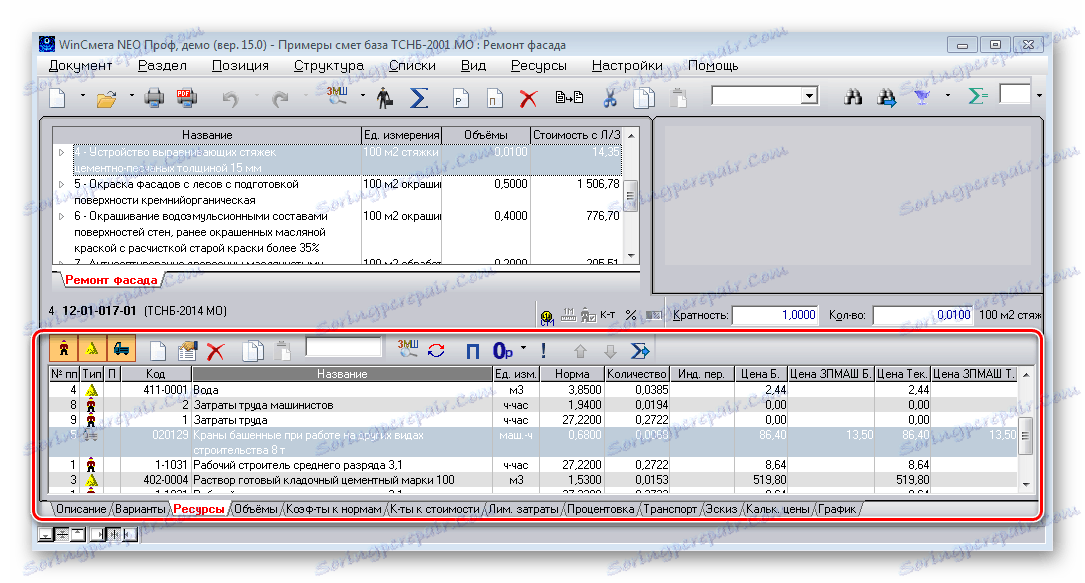The width and height of the screenshot is (1085, 583).
Task: Select the Ремонт фасада sheet tab
Action: point(111,280)
